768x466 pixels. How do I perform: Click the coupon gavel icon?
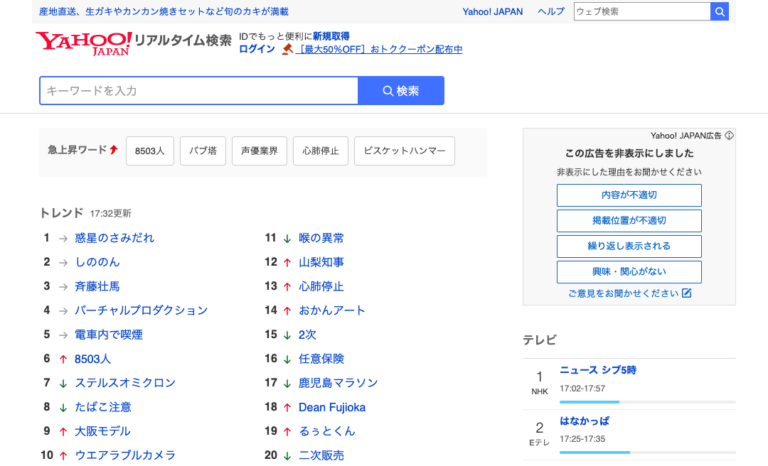288,49
